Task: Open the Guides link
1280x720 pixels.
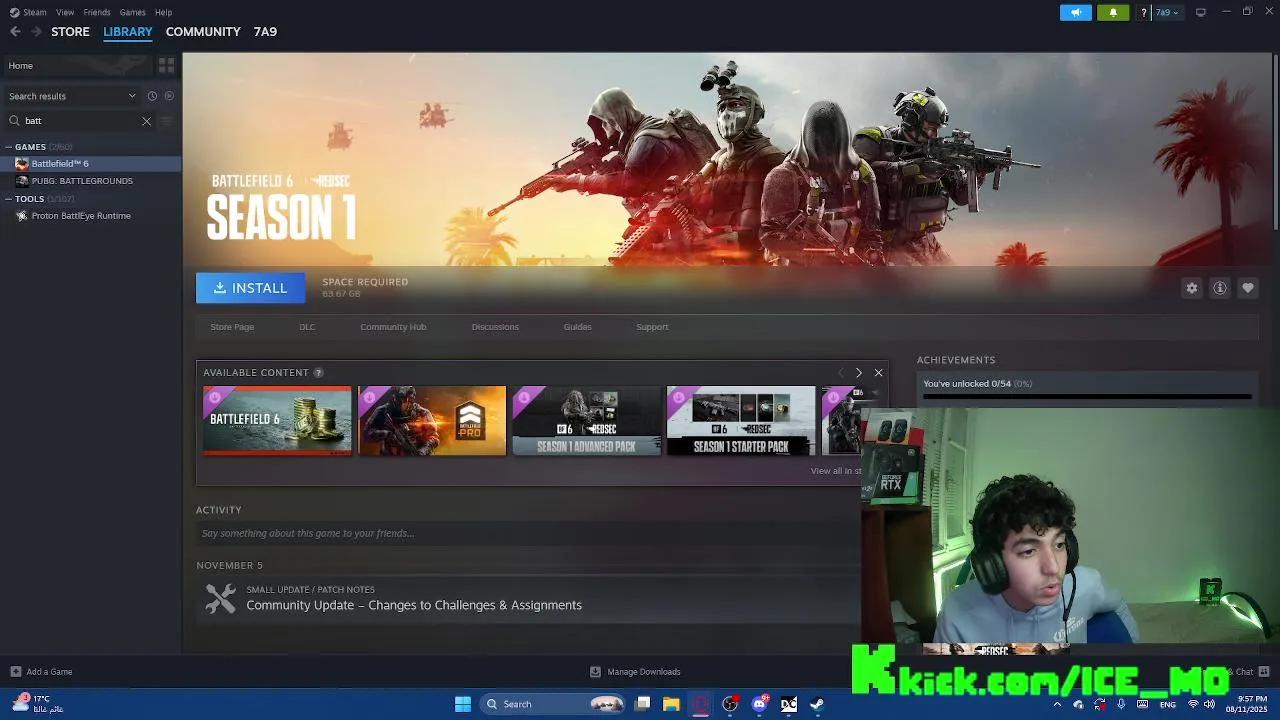Action: tap(577, 327)
